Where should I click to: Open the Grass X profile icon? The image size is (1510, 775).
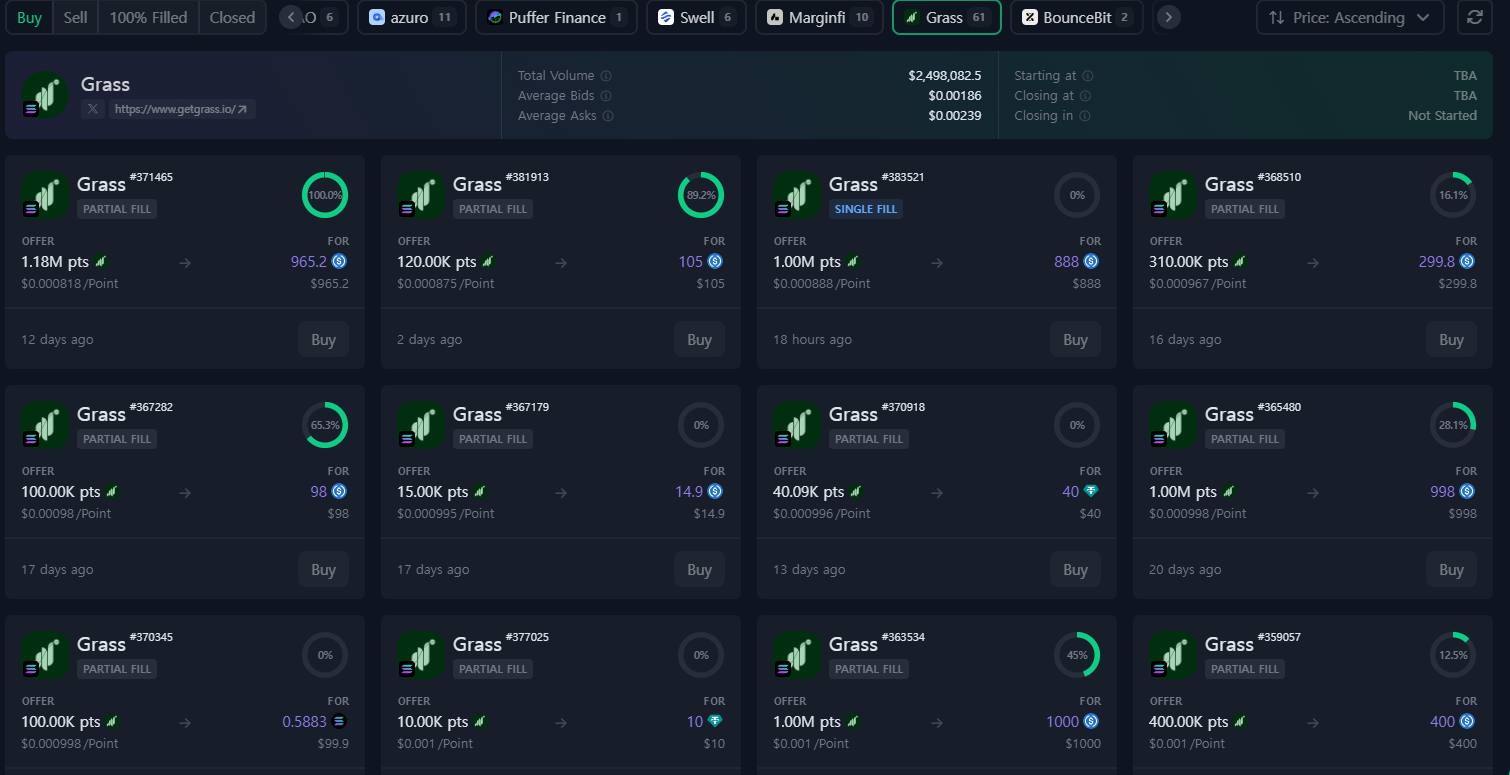point(93,109)
